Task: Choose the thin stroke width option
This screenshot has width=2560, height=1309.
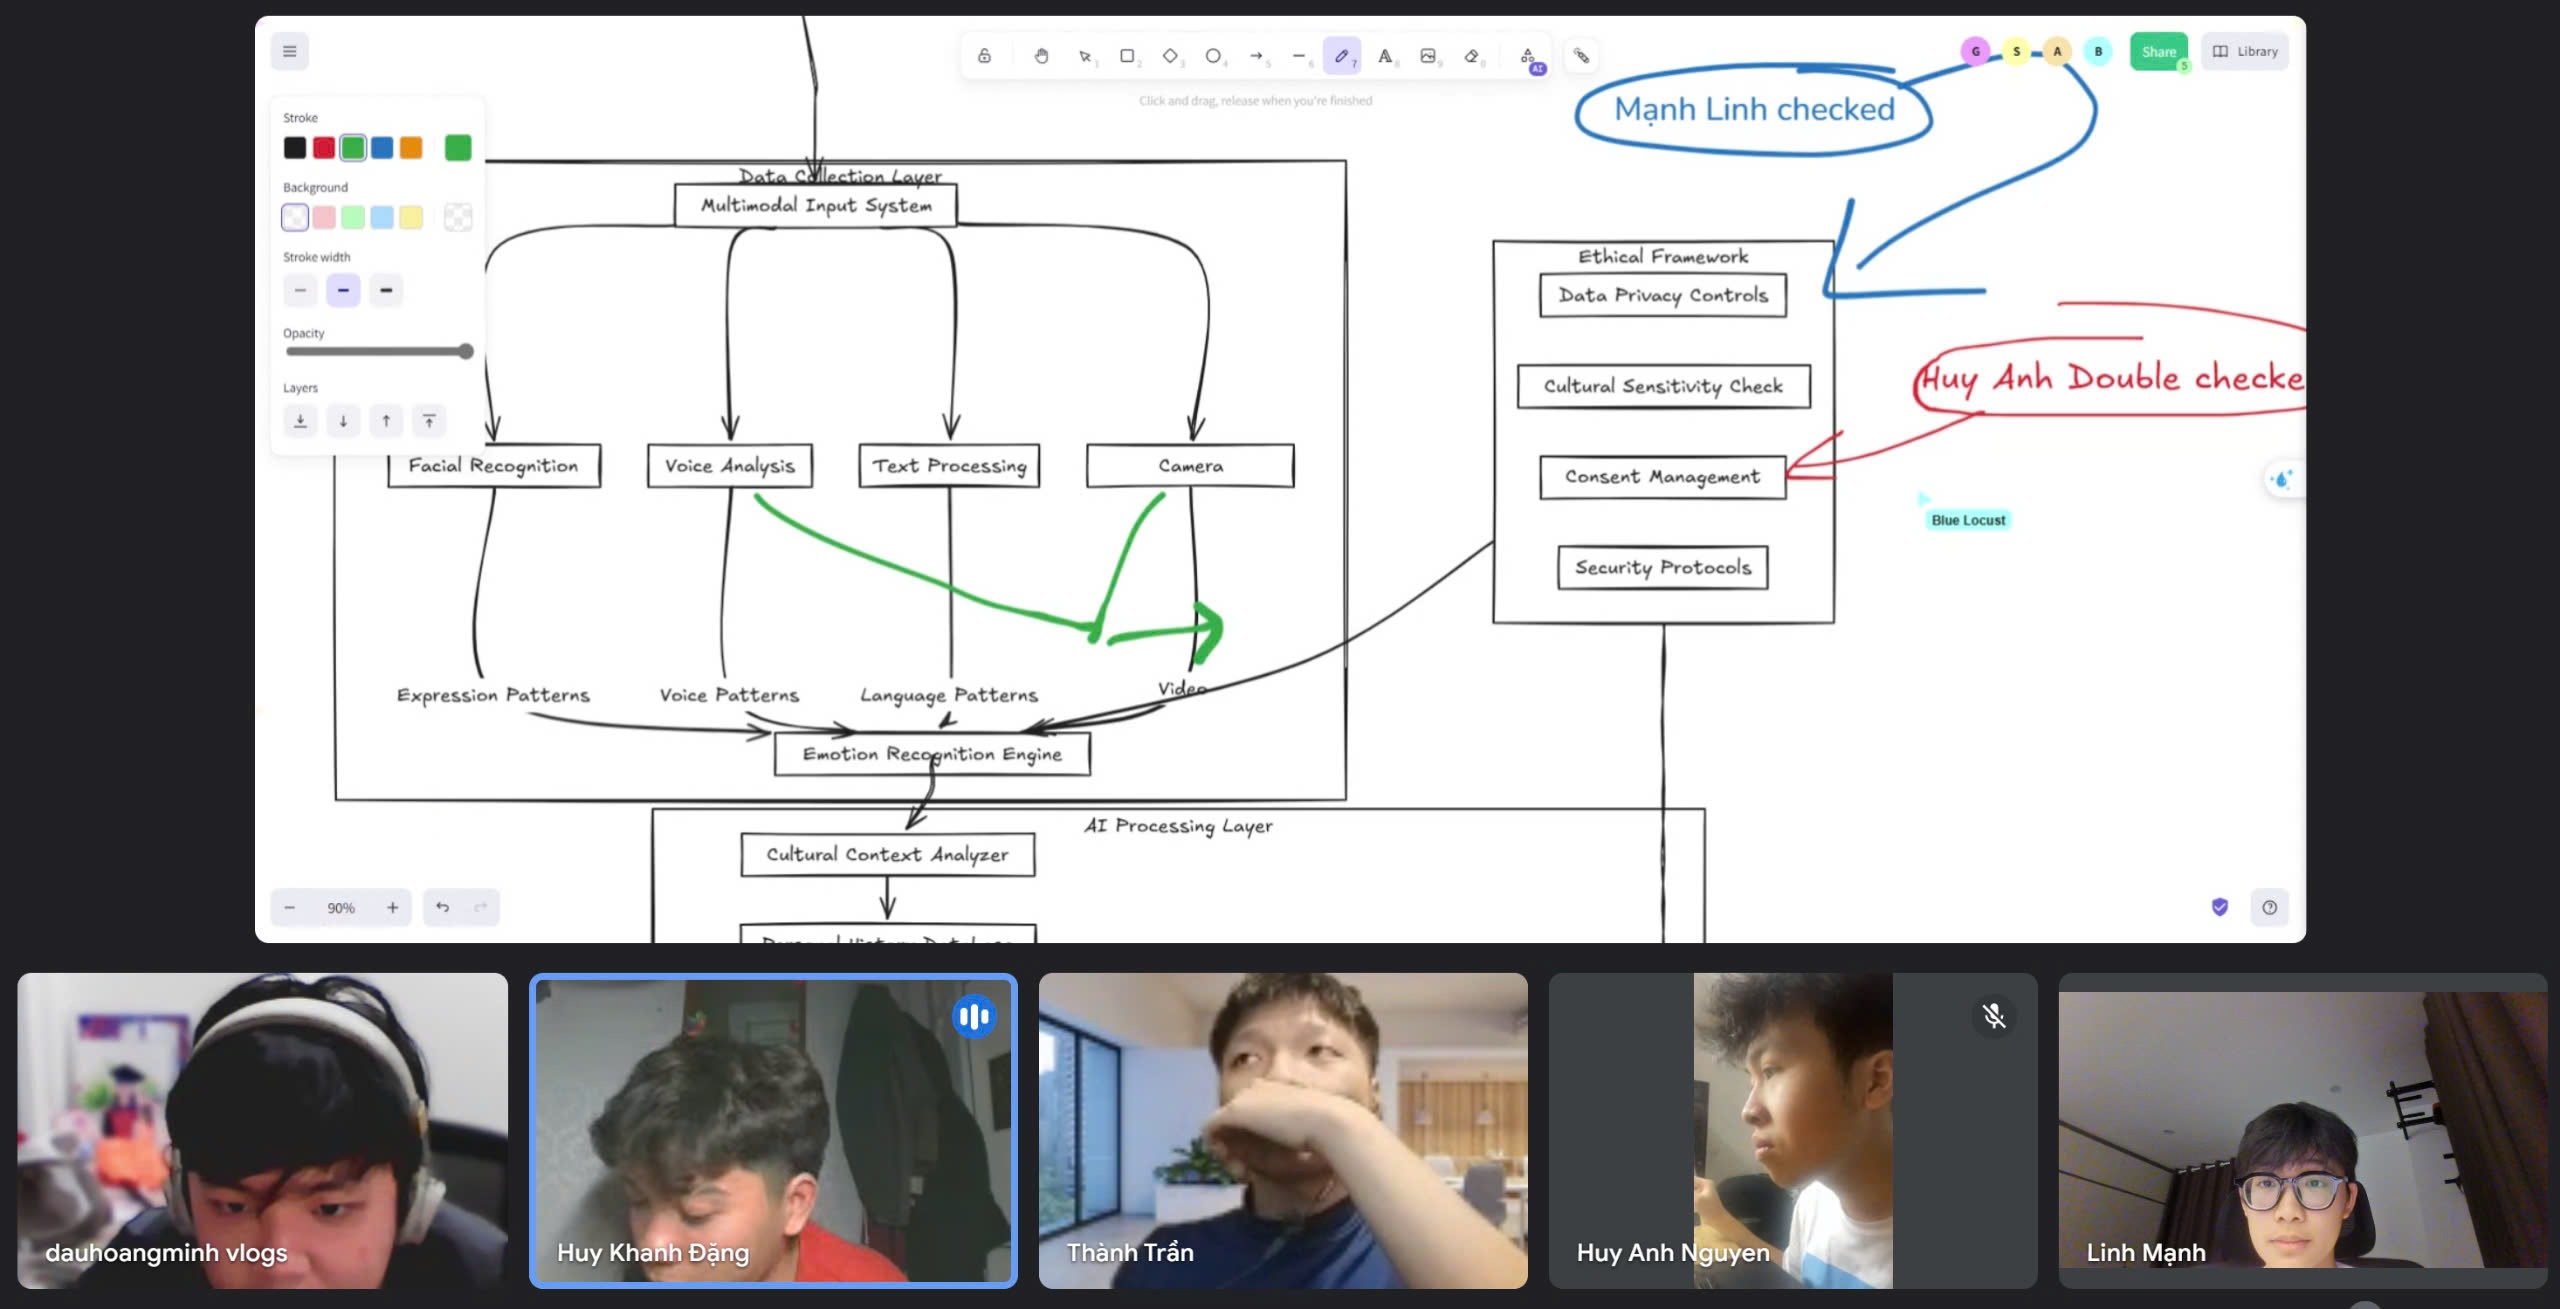Action: [x=300, y=290]
